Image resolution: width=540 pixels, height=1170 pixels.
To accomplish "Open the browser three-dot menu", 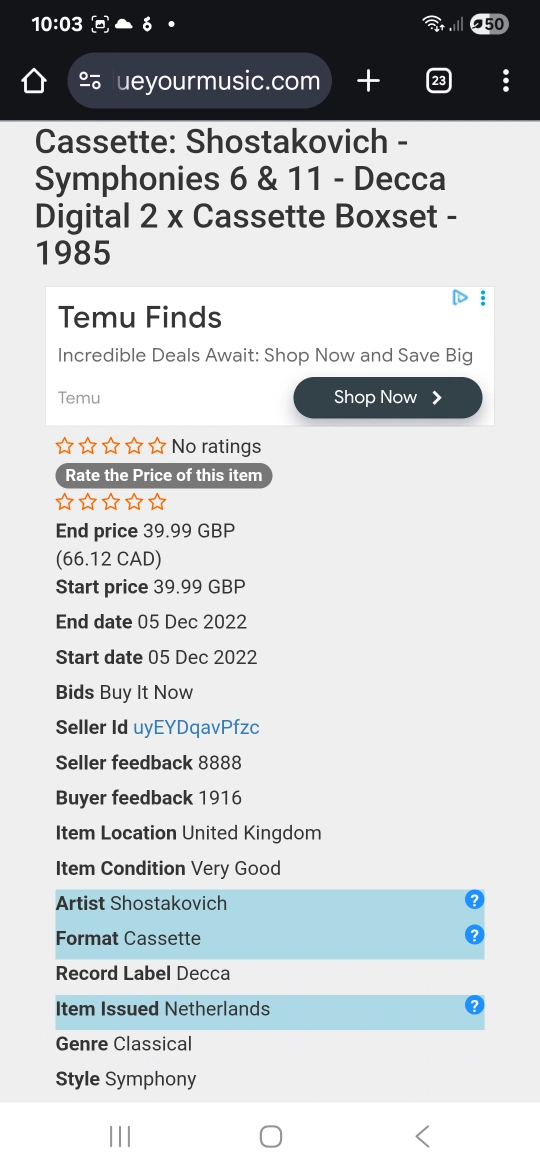I will tap(506, 81).
